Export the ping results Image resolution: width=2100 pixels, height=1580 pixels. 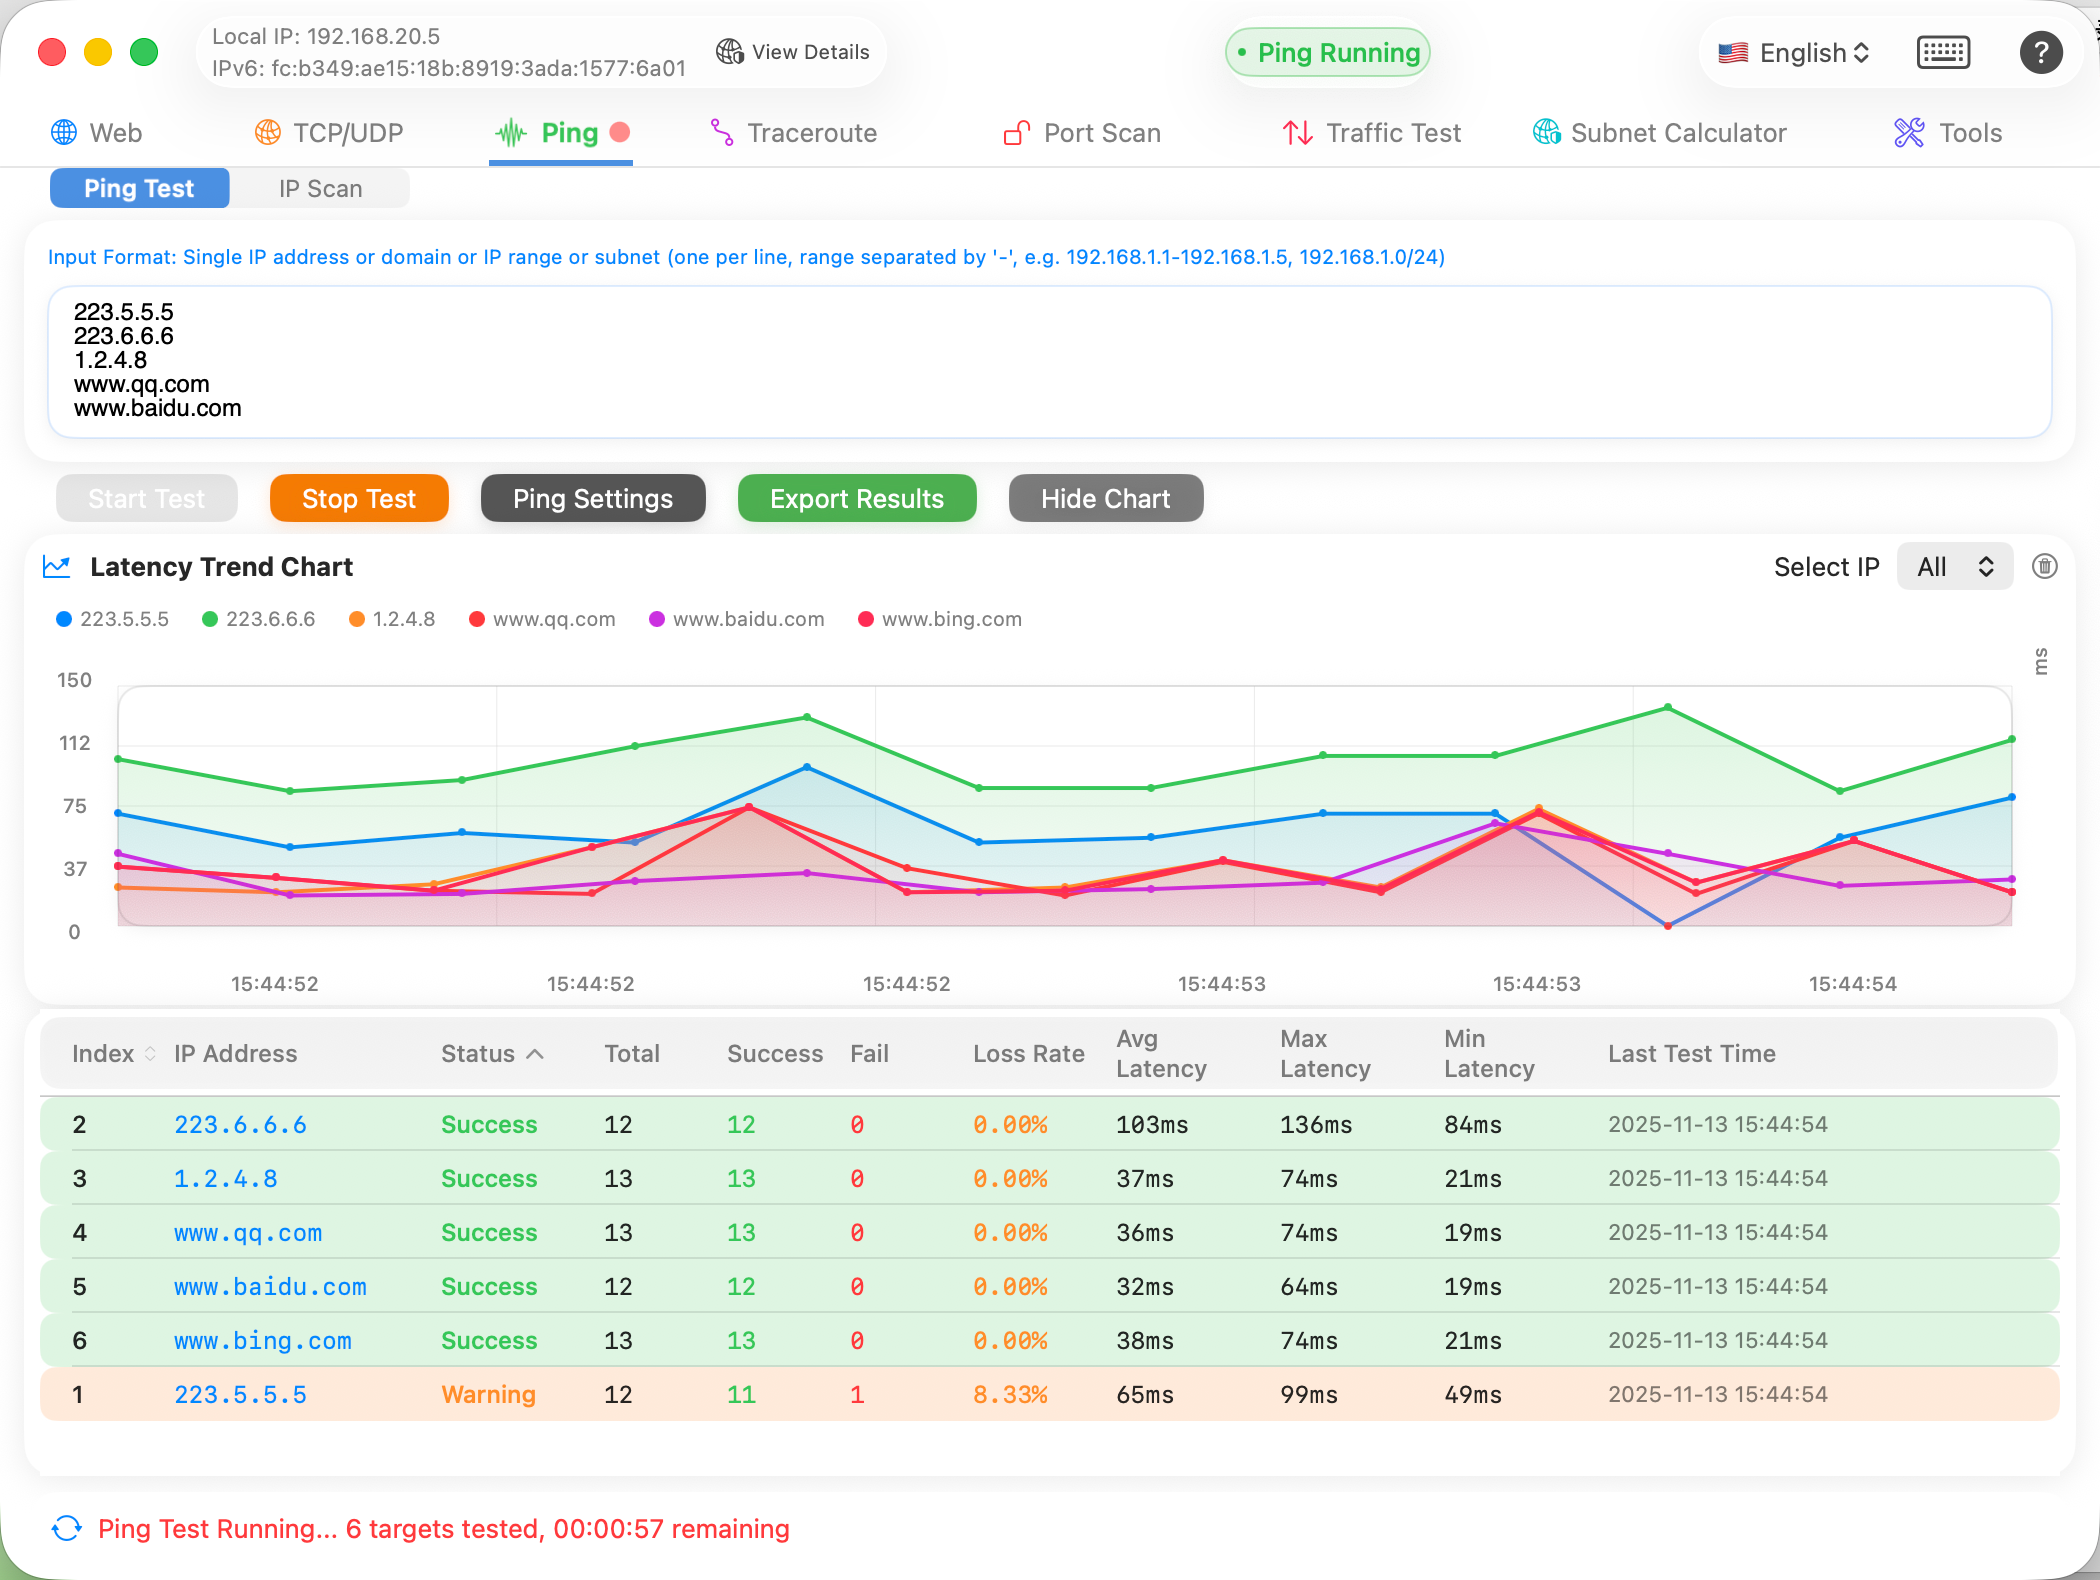[x=856, y=498]
